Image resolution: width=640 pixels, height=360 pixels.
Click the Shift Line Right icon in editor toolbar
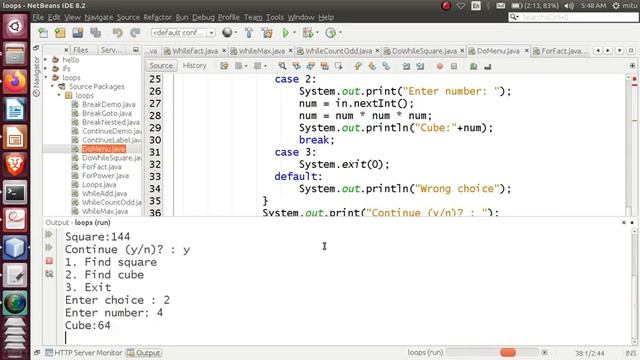pos(420,66)
